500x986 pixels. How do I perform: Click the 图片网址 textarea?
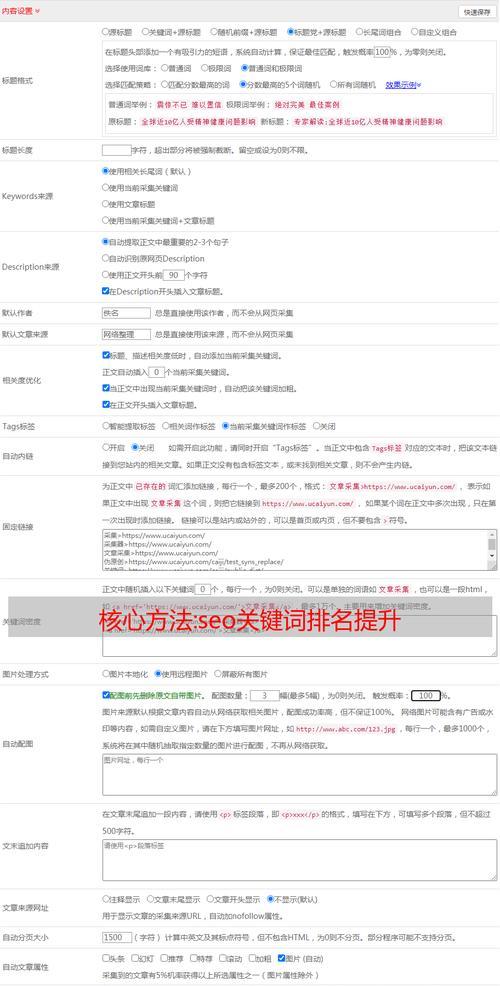[x=299, y=774]
